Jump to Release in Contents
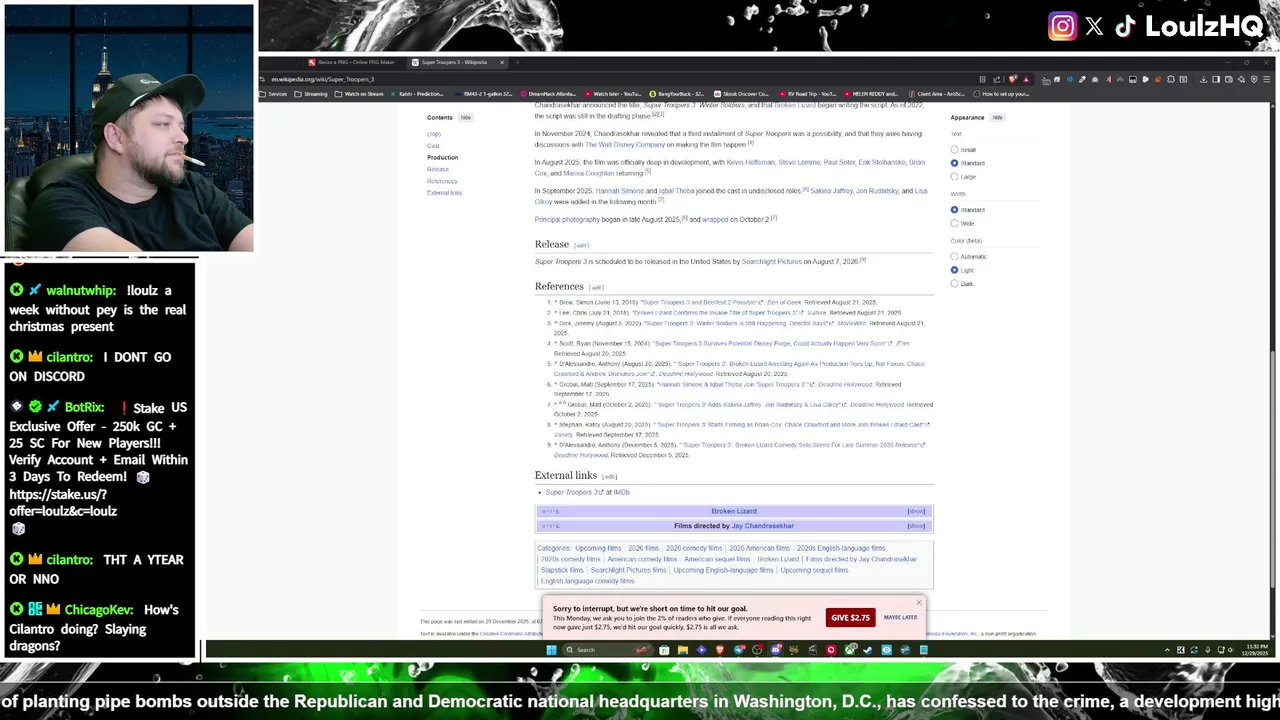Viewport: 1280px width, 720px height. (438, 169)
